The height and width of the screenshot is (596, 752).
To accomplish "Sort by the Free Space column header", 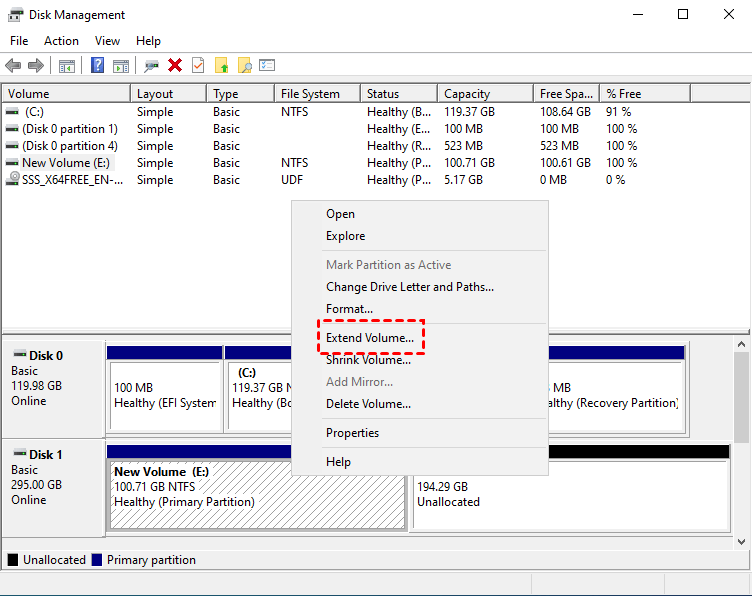I will pos(567,93).
